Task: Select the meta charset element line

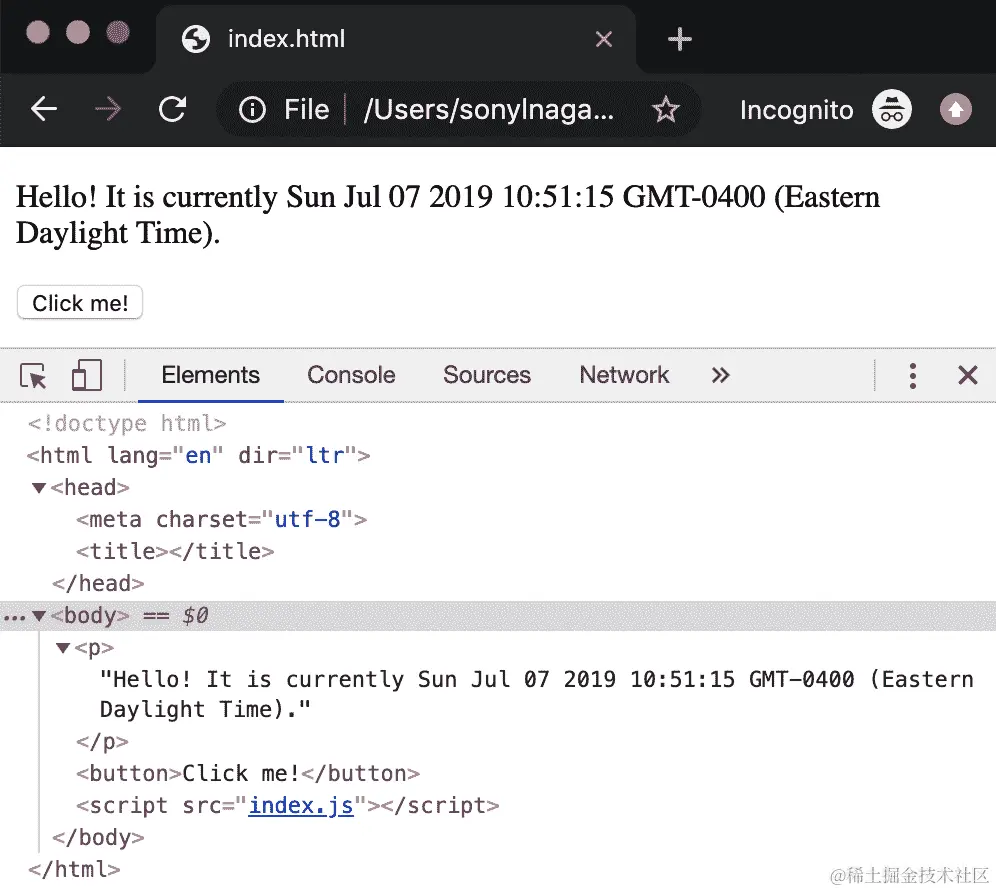Action: [x=221, y=520]
